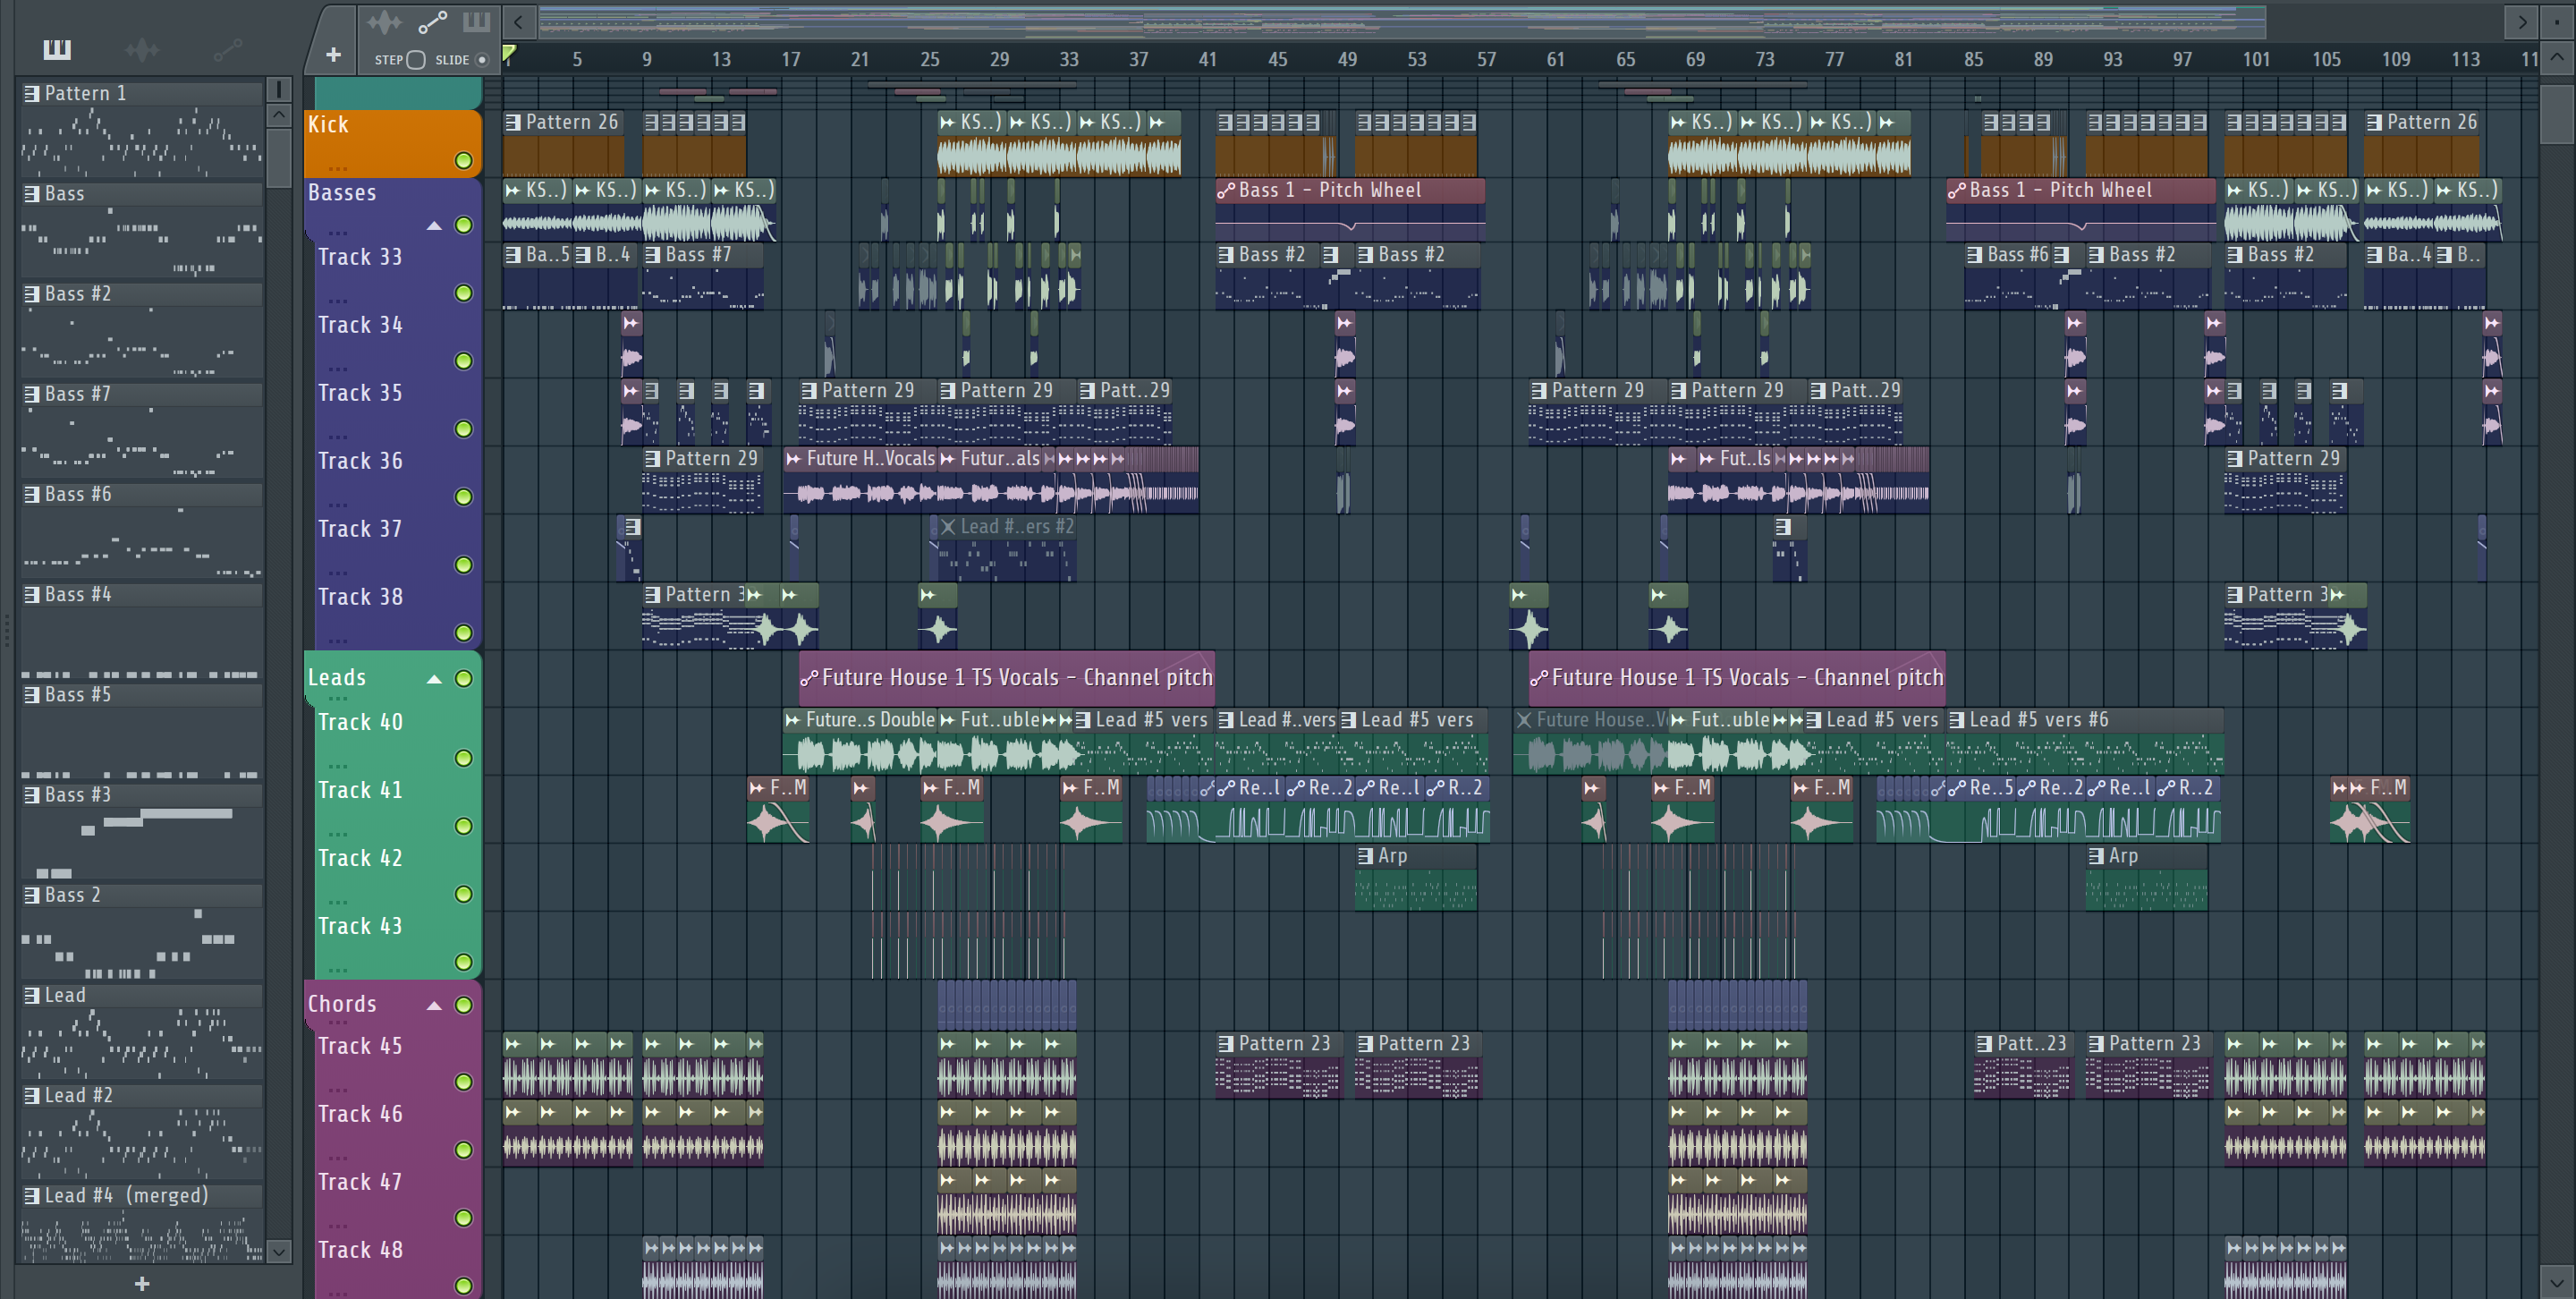The width and height of the screenshot is (2576, 1299).
Task: Show patterns in the picker panel
Action: pos(57,49)
